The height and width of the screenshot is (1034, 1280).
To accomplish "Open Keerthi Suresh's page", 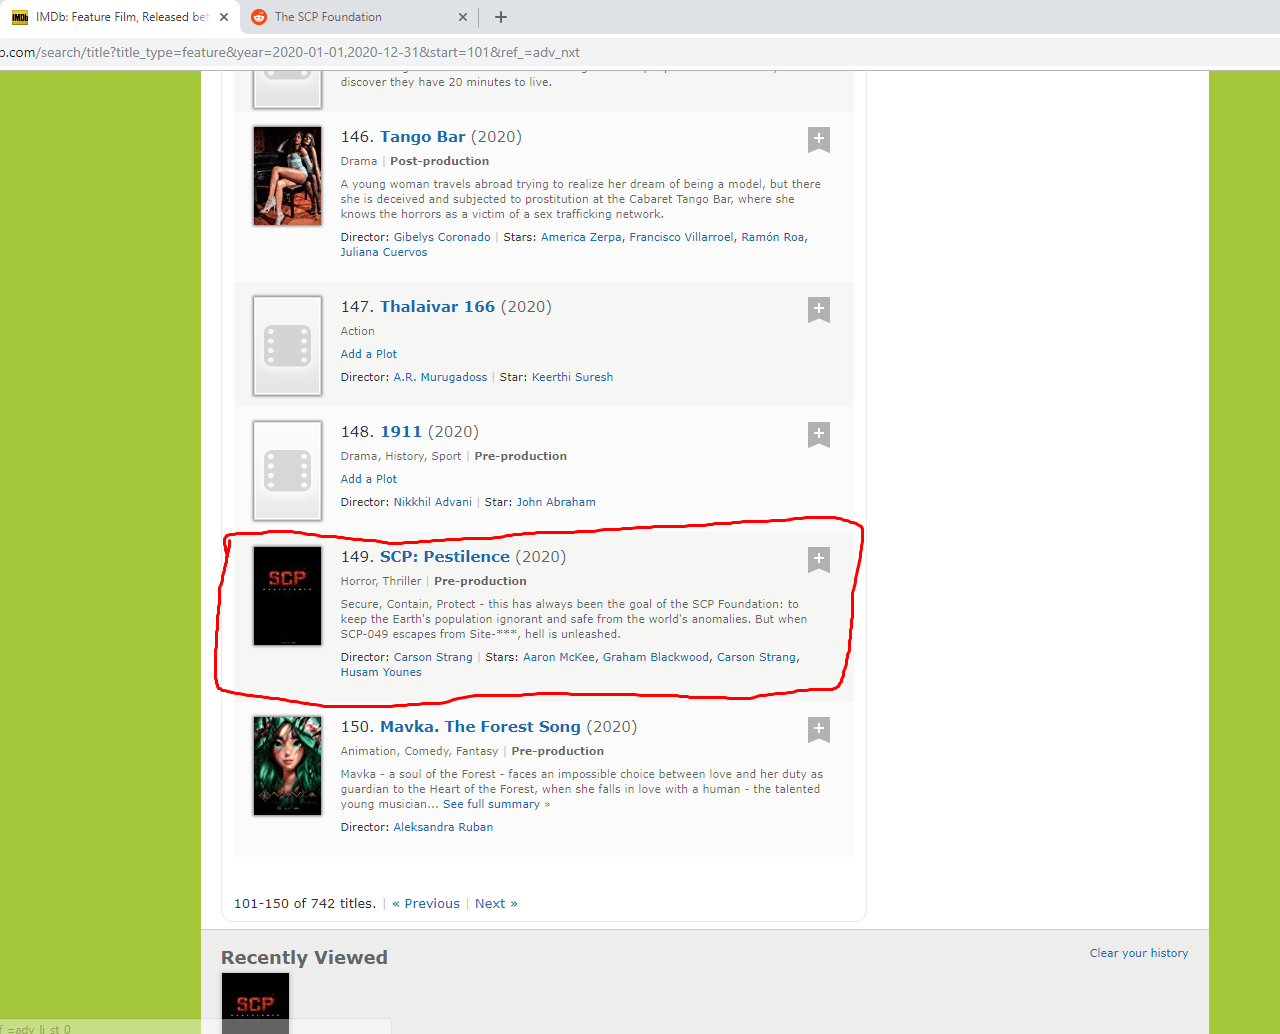I will [x=572, y=377].
